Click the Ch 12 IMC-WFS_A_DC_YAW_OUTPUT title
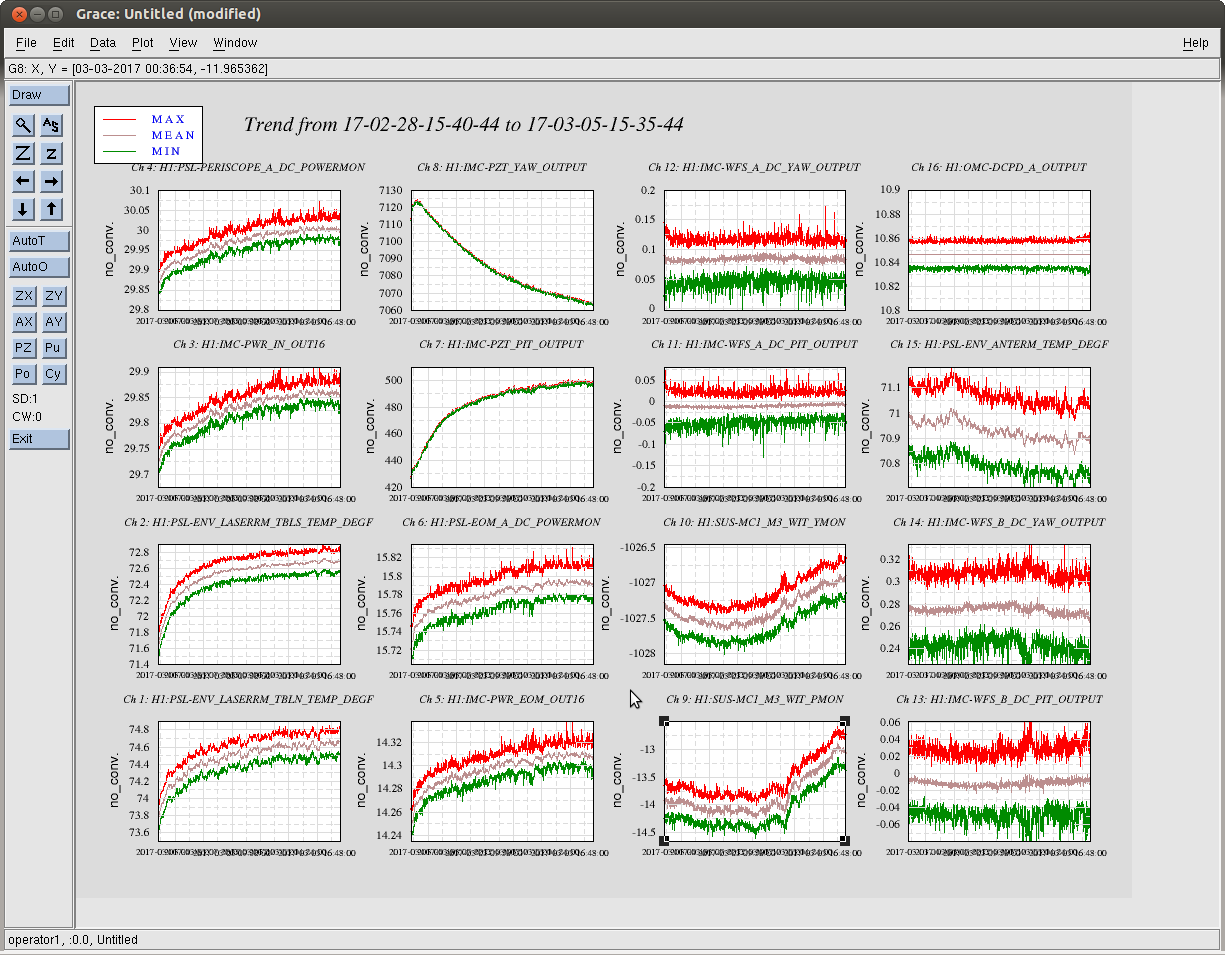Image resolution: width=1225 pixels, height=955 pixels. pos(754,167)
